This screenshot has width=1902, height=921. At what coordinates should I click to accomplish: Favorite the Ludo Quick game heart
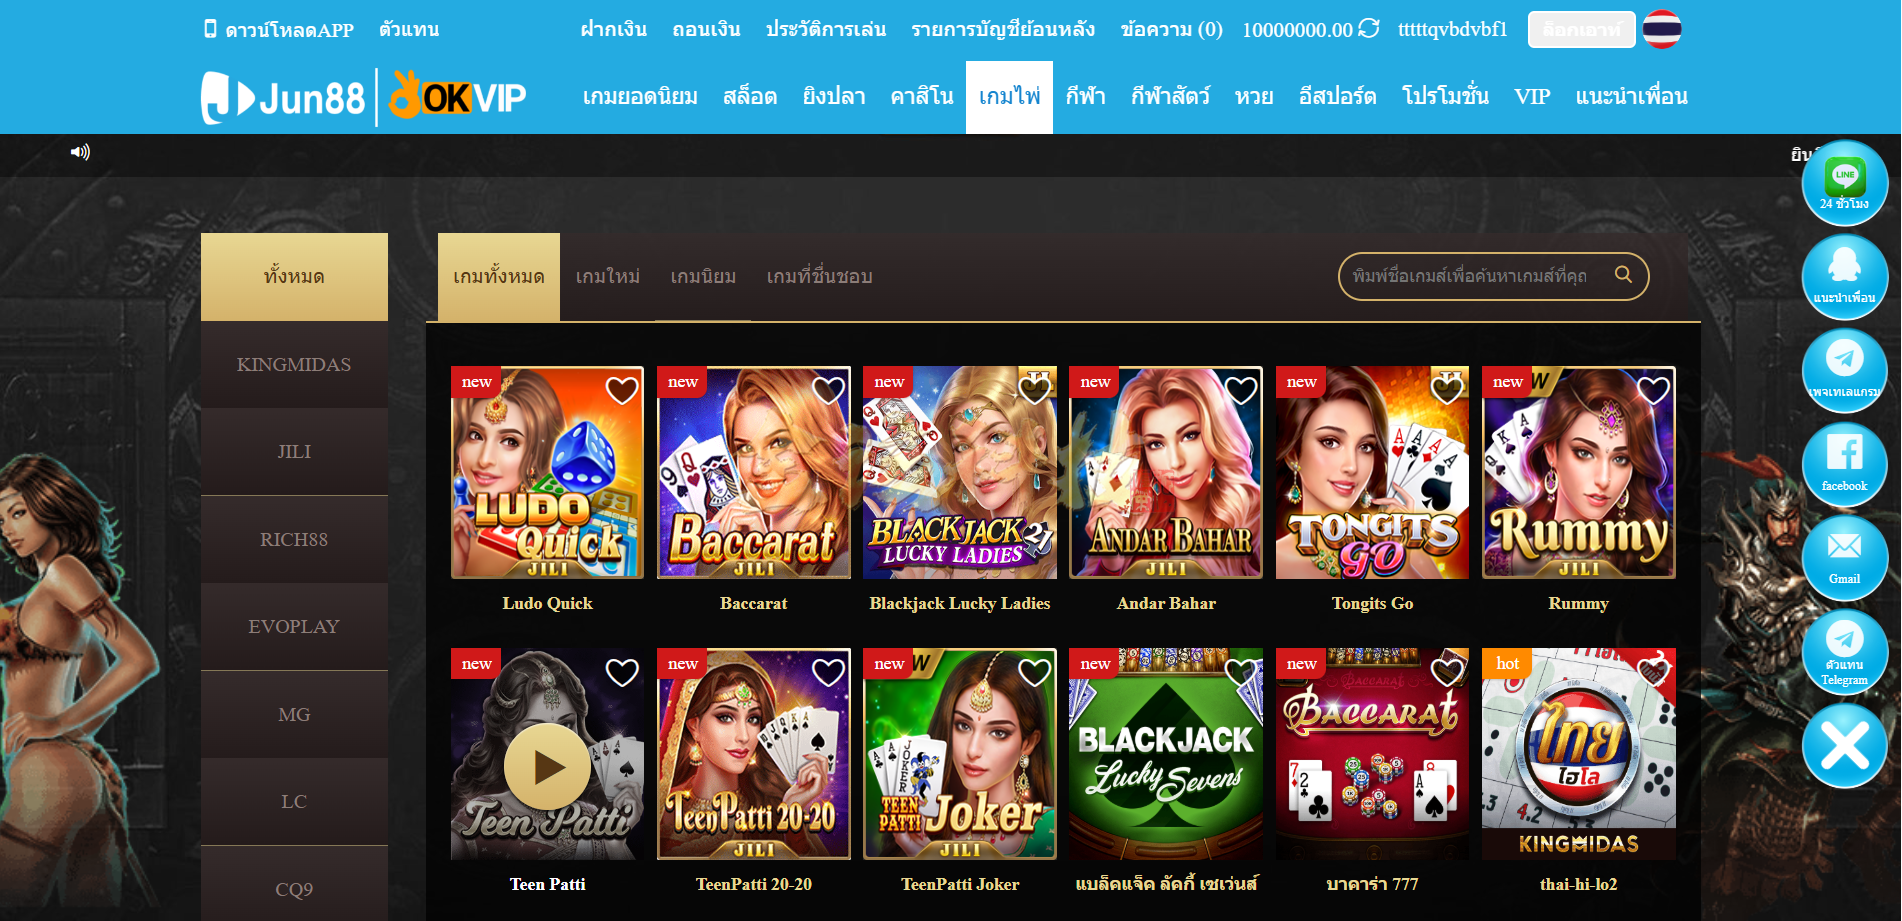pyautogui.click(x=622, y=391)
